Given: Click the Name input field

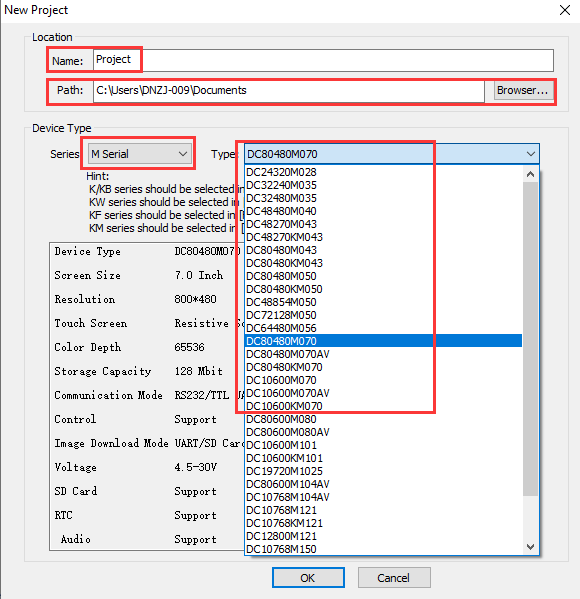Looking at the screenshot, I should pos(323,60).
